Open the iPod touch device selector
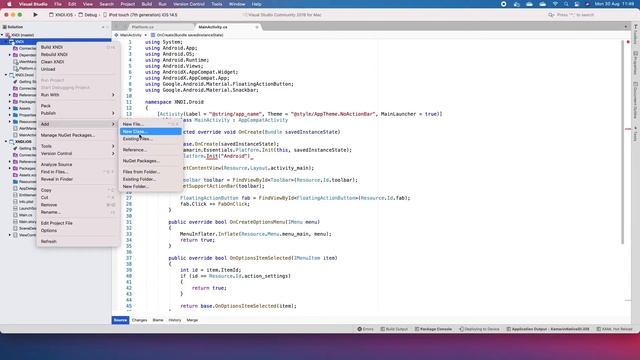 click(141, 15)
